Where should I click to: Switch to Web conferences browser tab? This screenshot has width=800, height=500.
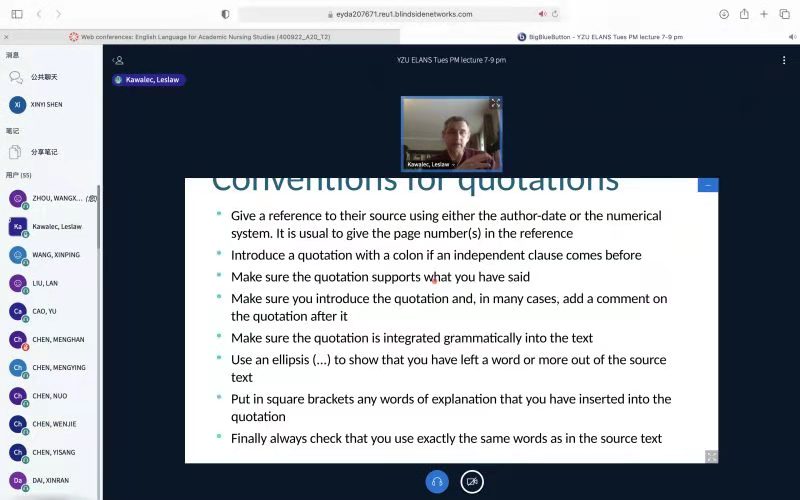(200, 37)
